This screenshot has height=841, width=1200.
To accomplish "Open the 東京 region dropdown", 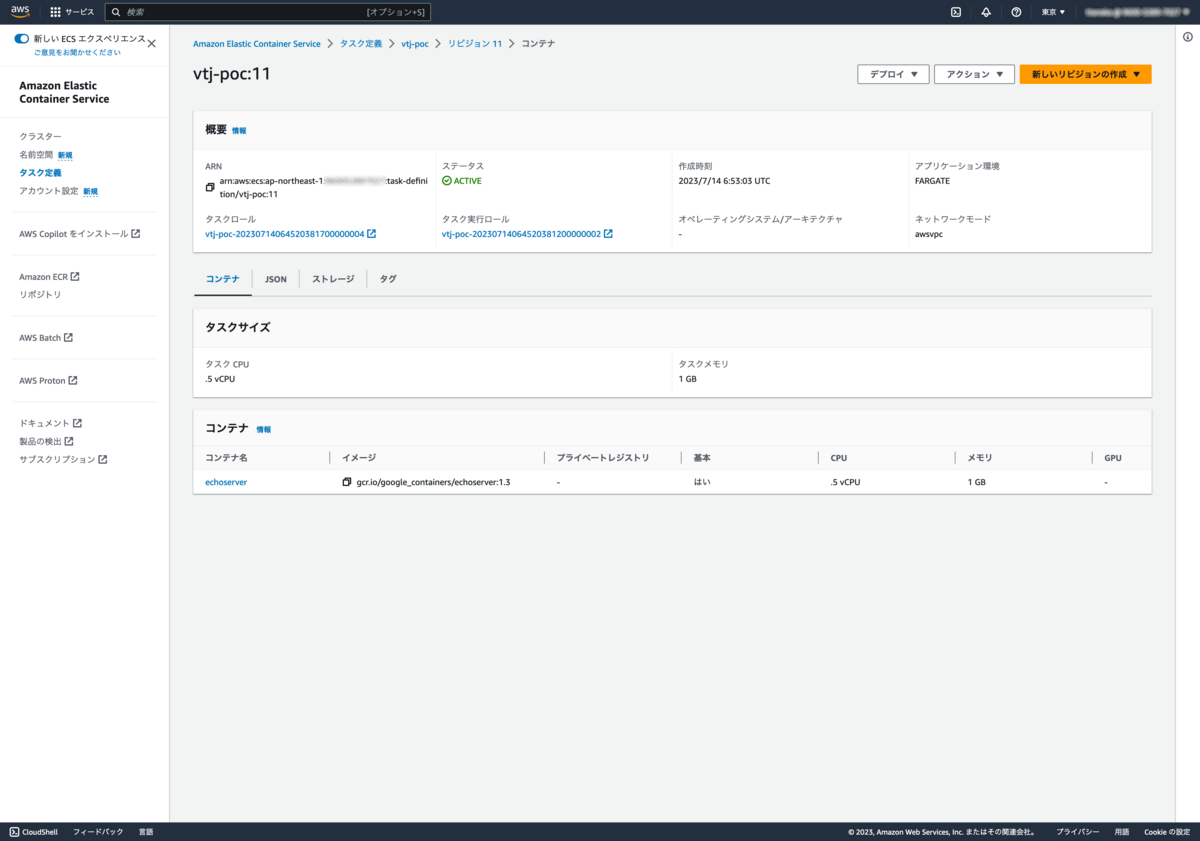I will (1053, 12).
